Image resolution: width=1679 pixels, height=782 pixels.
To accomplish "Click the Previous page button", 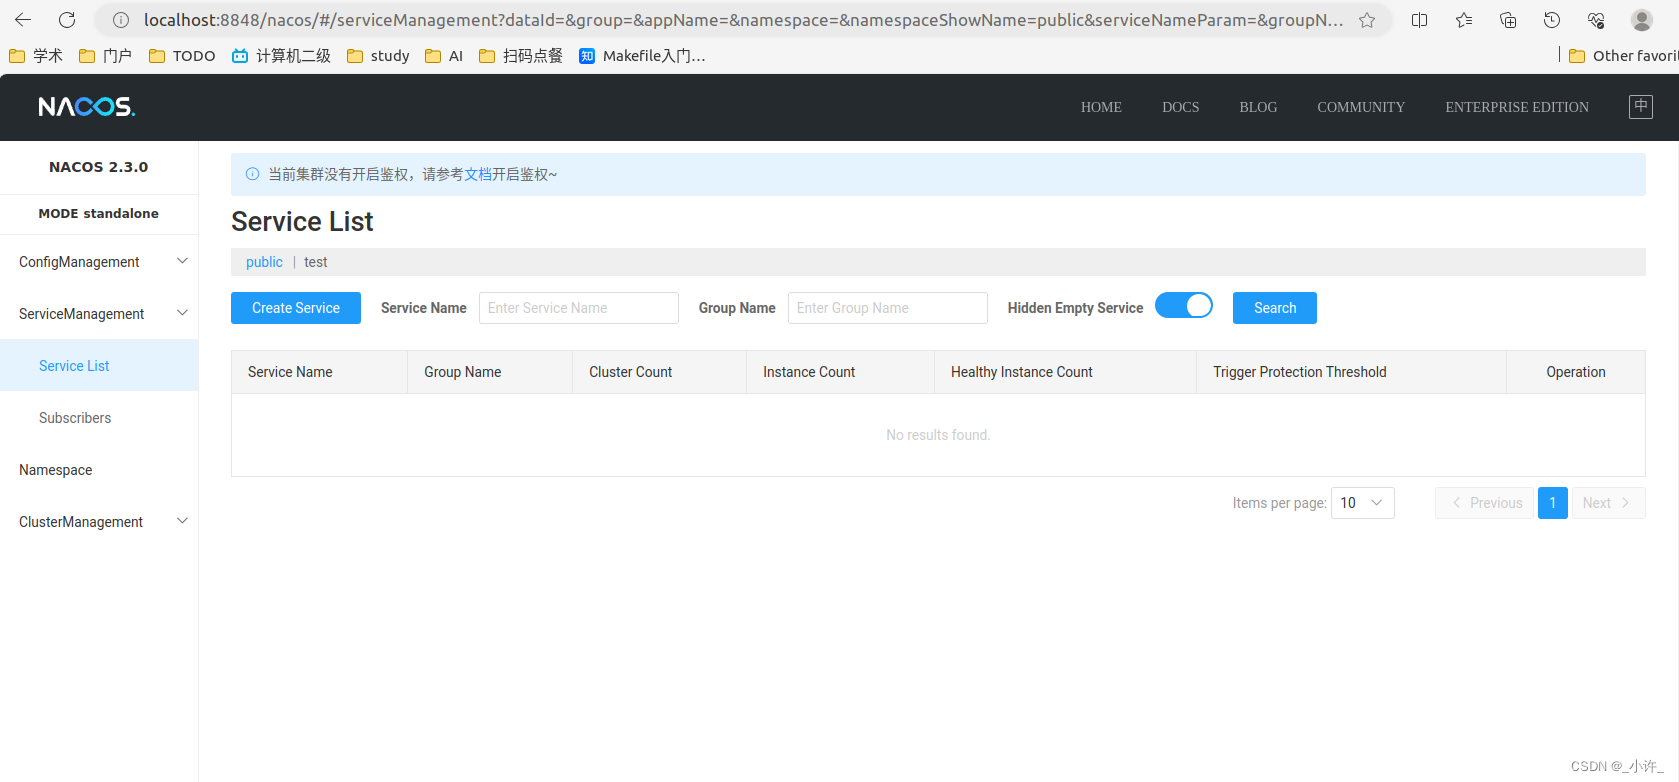I will tap(1484, 503).
